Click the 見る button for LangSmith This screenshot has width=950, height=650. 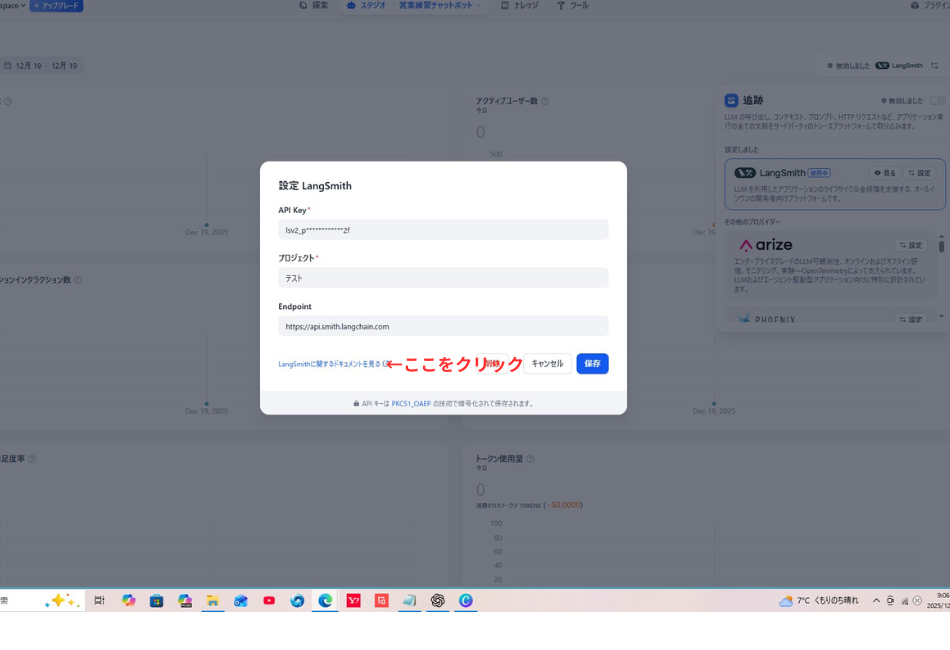coord(886,173)
